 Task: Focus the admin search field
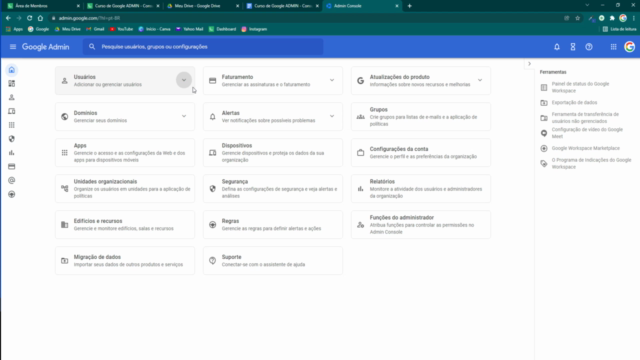(203, 47)
